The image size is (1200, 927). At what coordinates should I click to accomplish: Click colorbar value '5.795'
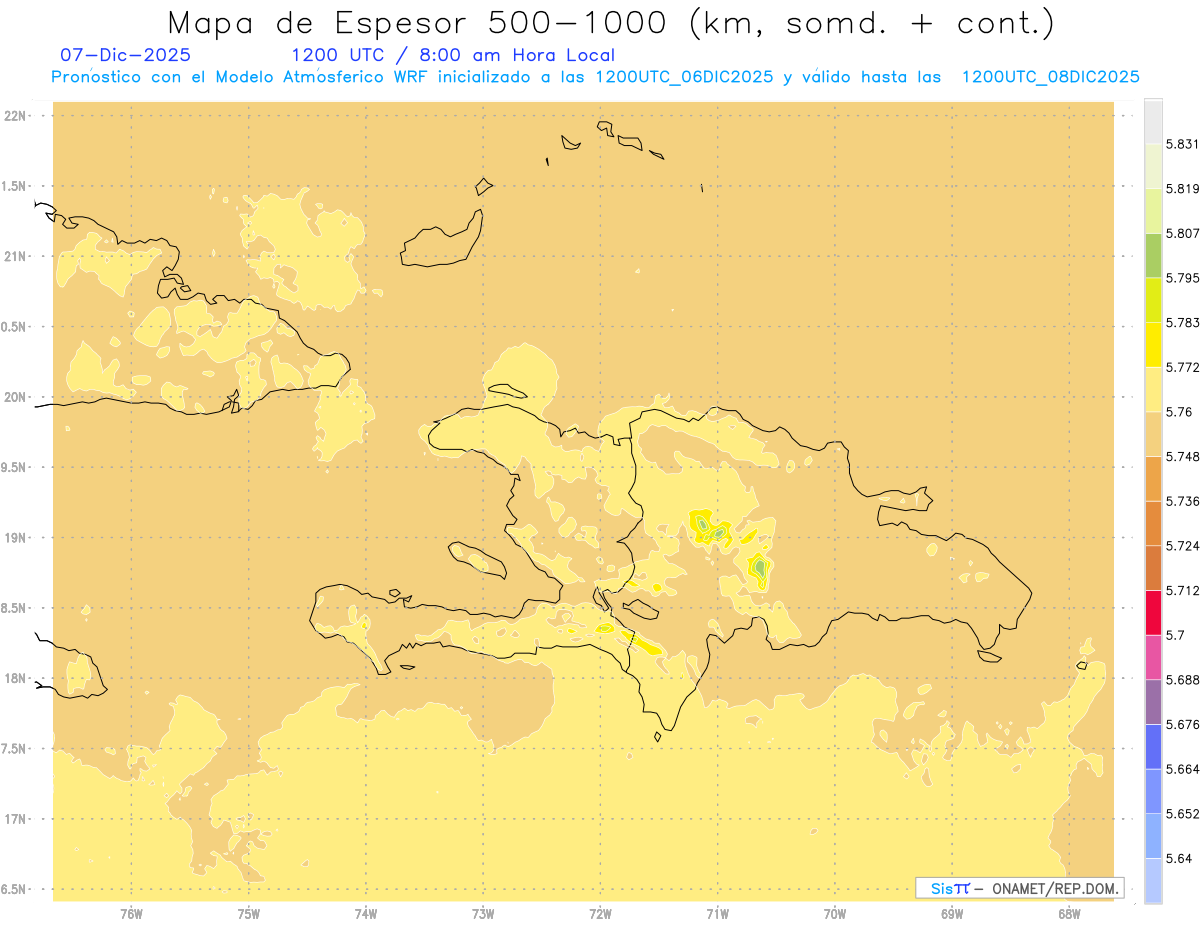click(1182, 278)
